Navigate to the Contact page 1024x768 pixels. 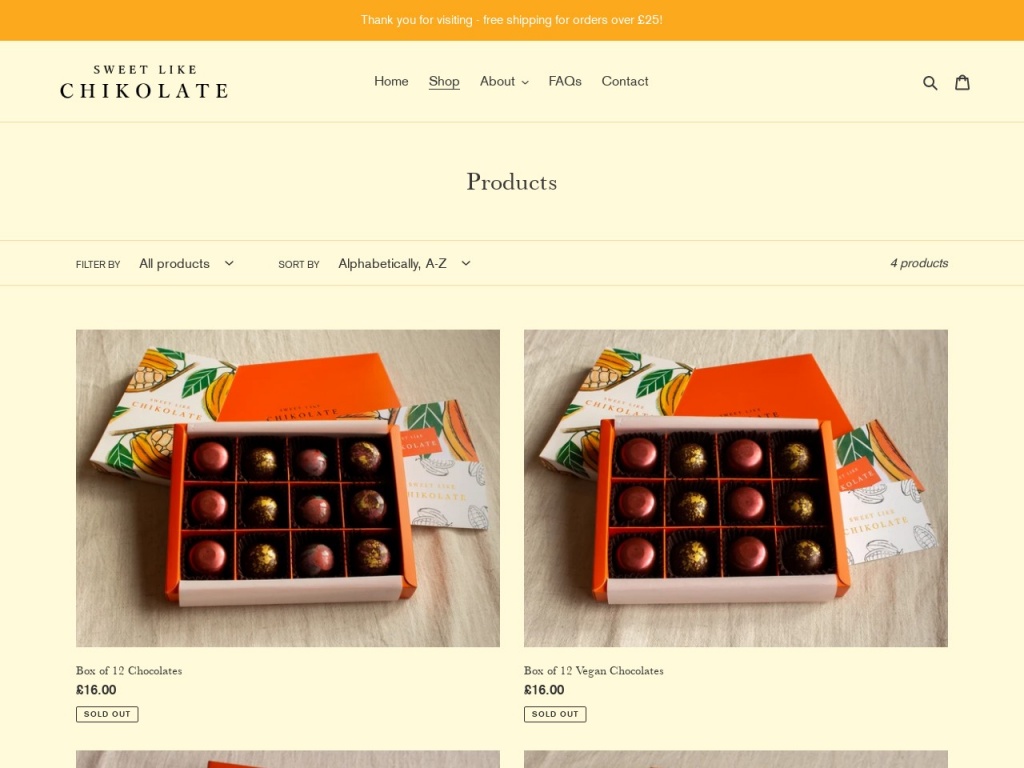click(x=625, y=81)
